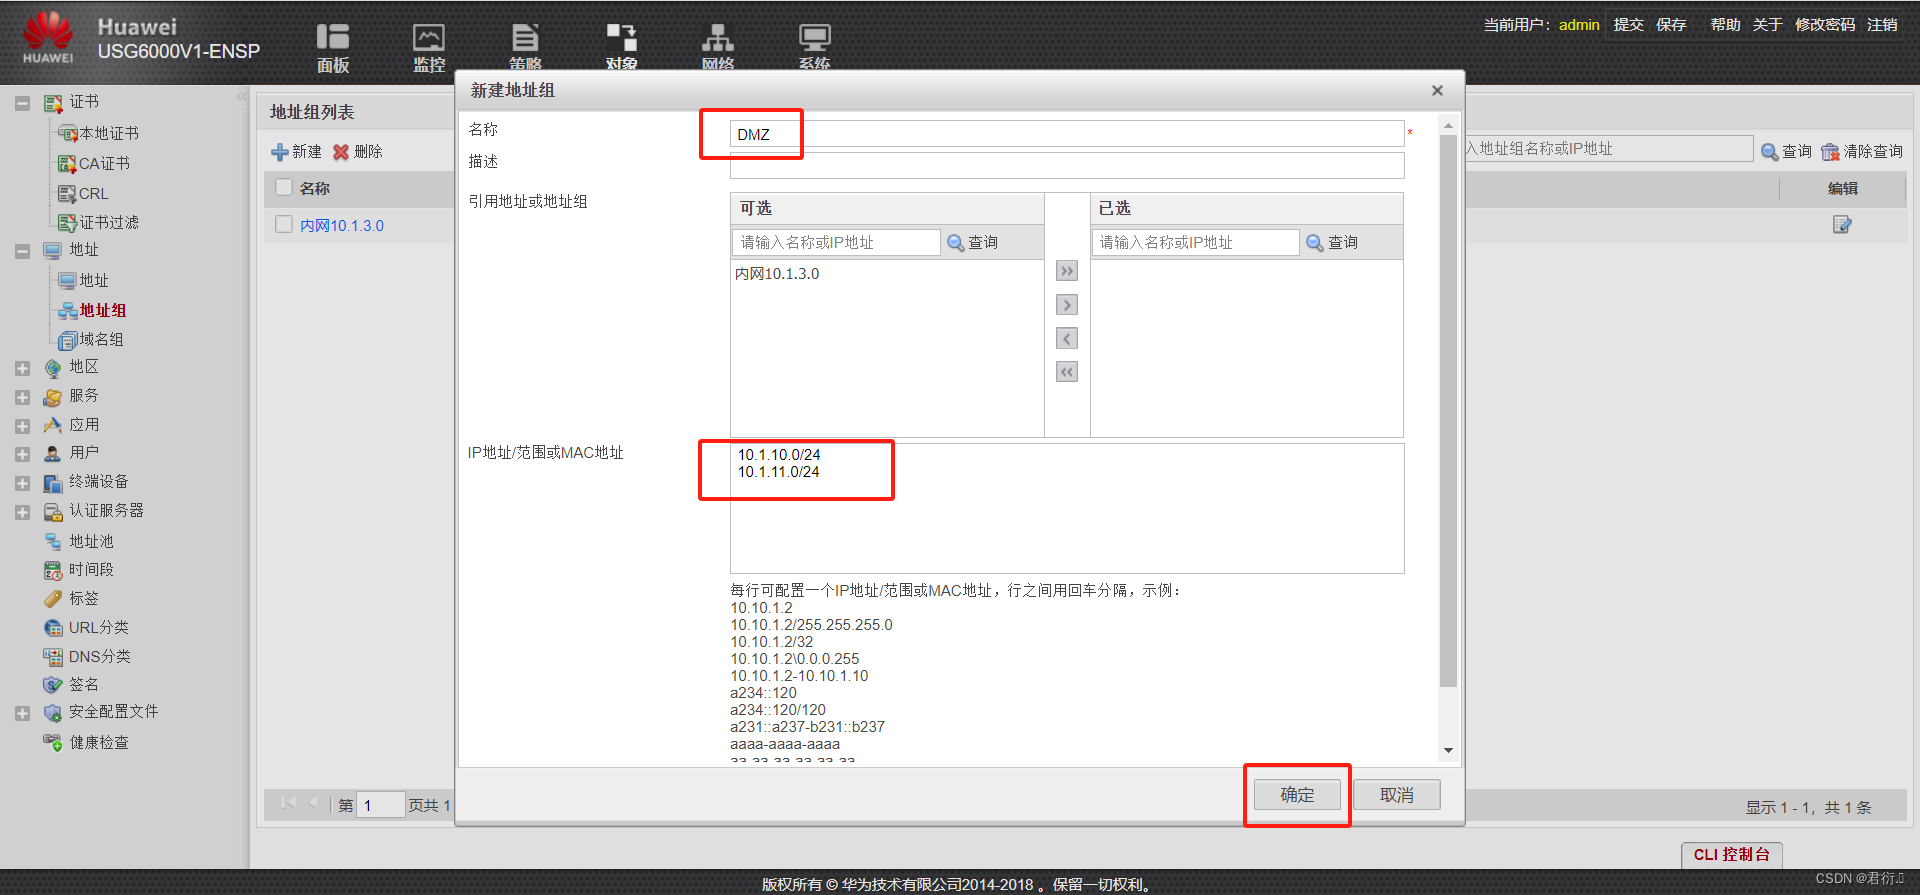Click move-all-left double arrow button
The height and width of the screenshot is (895, 1920).
(x=1067, y=372)
